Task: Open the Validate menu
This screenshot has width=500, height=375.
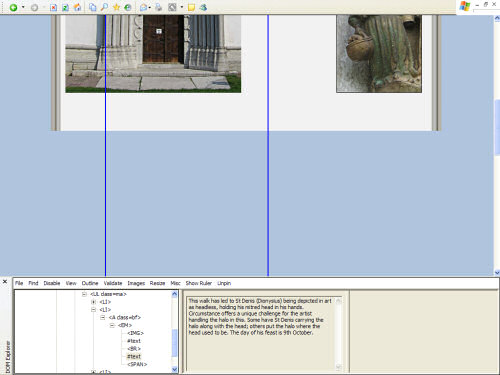Action: click(x=113, y=283)
